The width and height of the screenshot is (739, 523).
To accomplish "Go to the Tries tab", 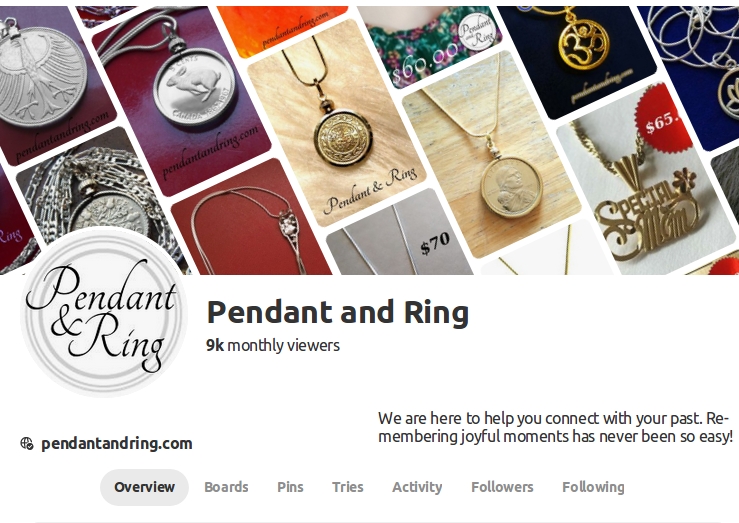I will pyautogui.click(x=347, y=487).
